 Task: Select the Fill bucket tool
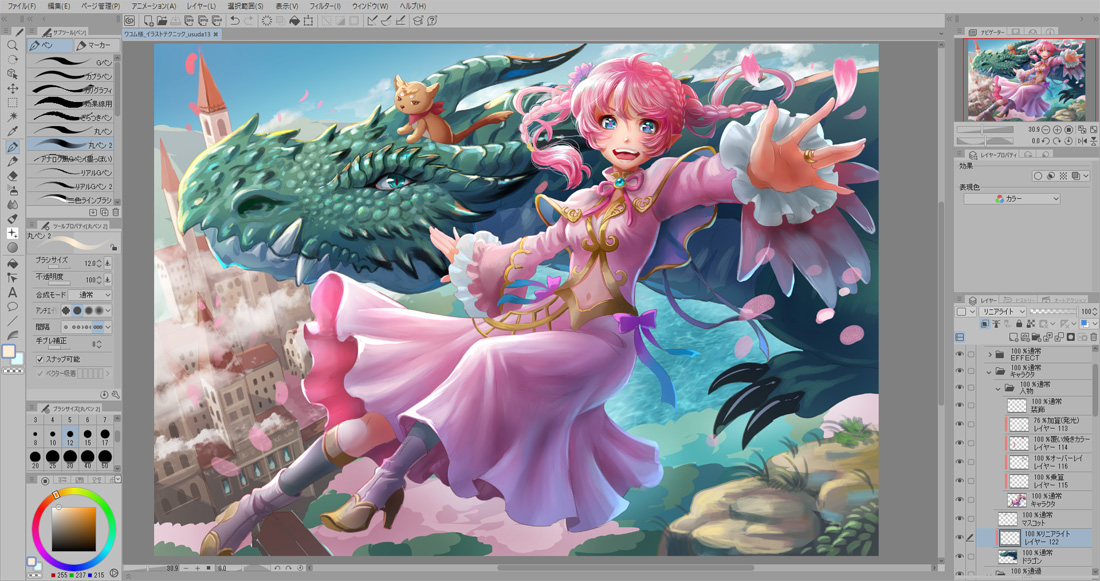pos(13,219)
